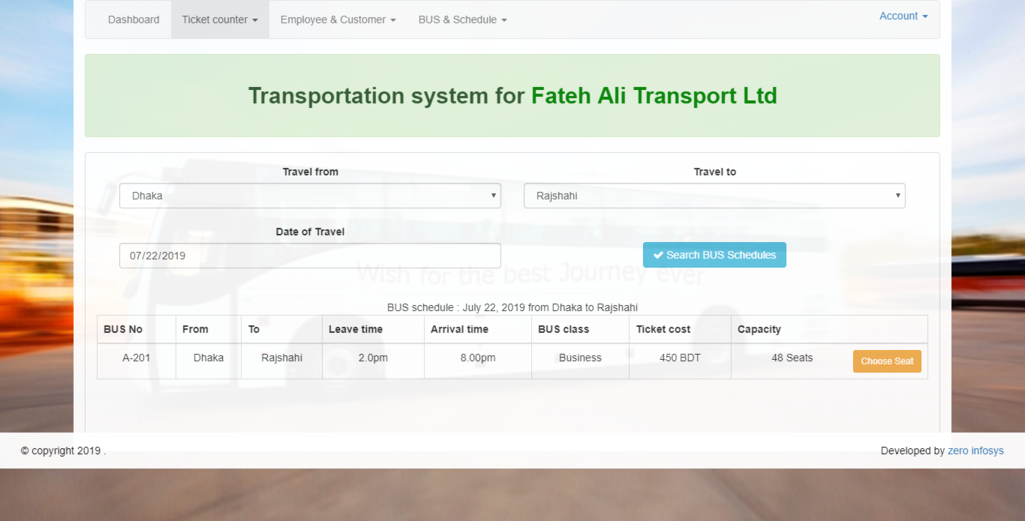The image size is (1025, 521).
Task: Open the Employee & Customer dropdown menu
Action: tap(337, 20)
